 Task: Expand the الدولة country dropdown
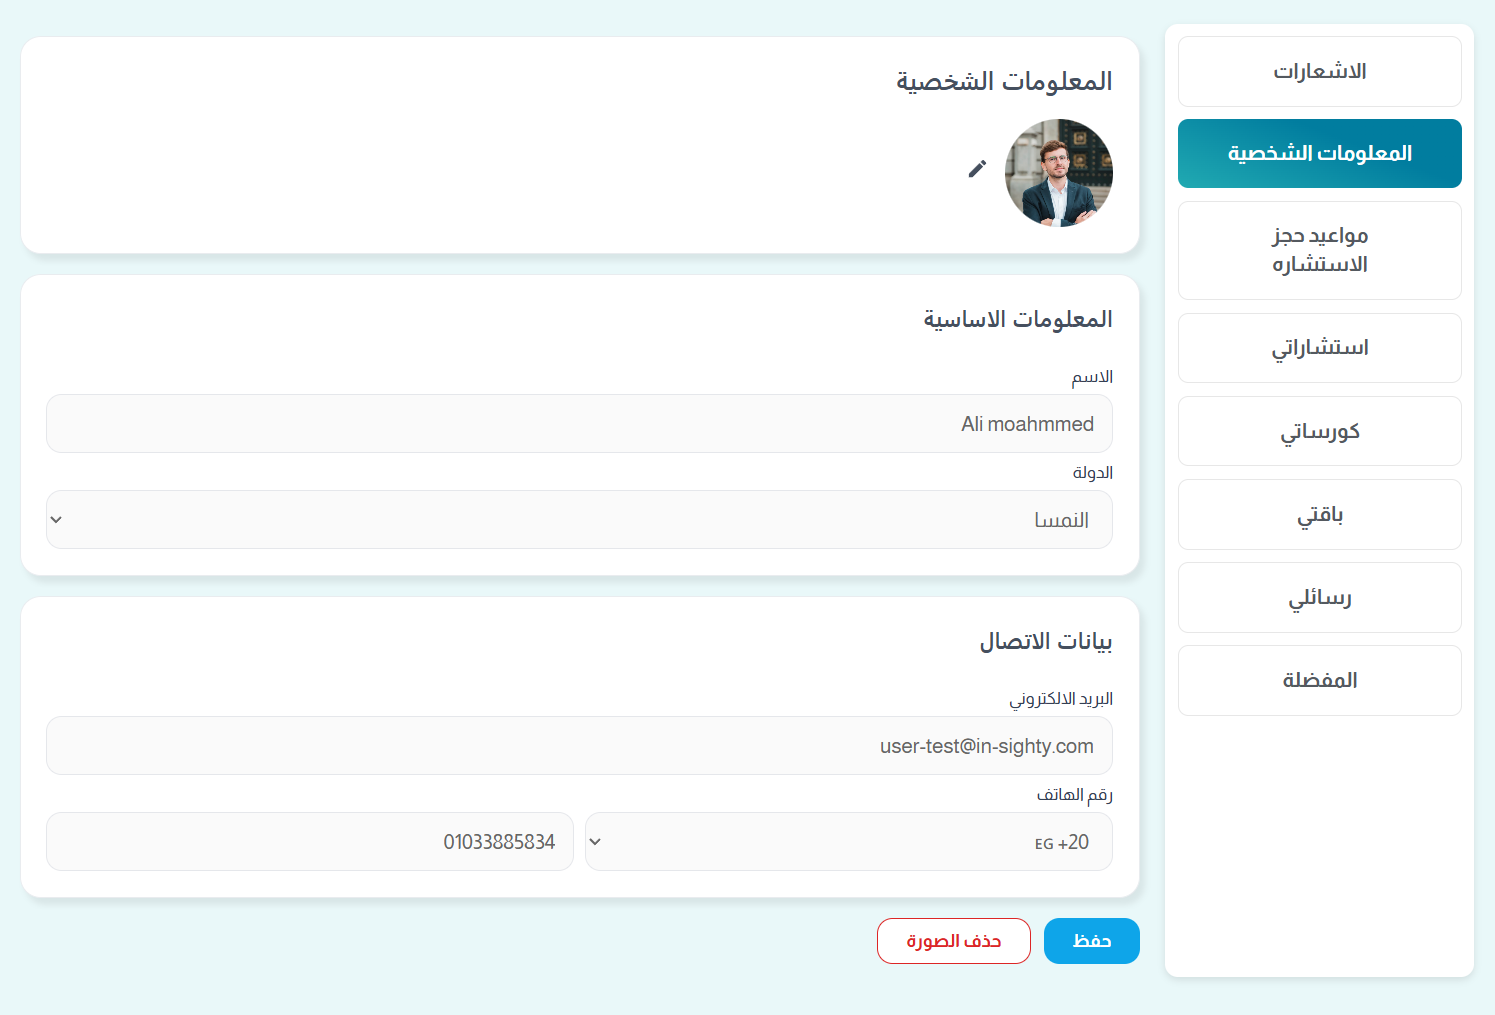[x=579, y=520]
